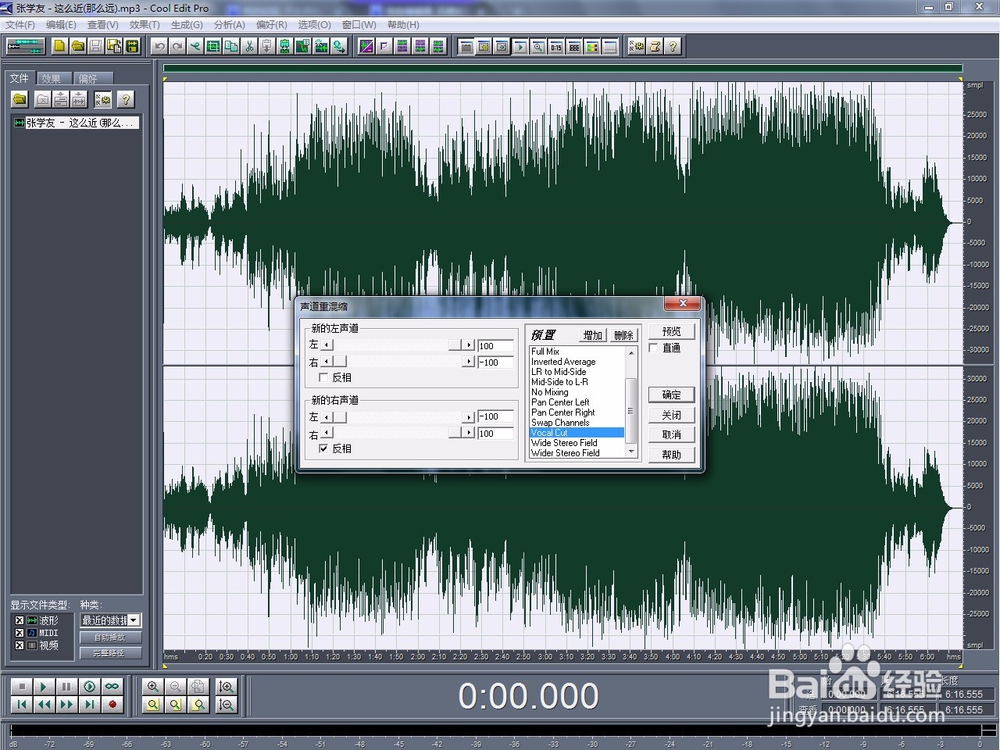Click the 帮助 help button in dialog
Viewport: 1000px width, 750px height.
pos(671,455)
